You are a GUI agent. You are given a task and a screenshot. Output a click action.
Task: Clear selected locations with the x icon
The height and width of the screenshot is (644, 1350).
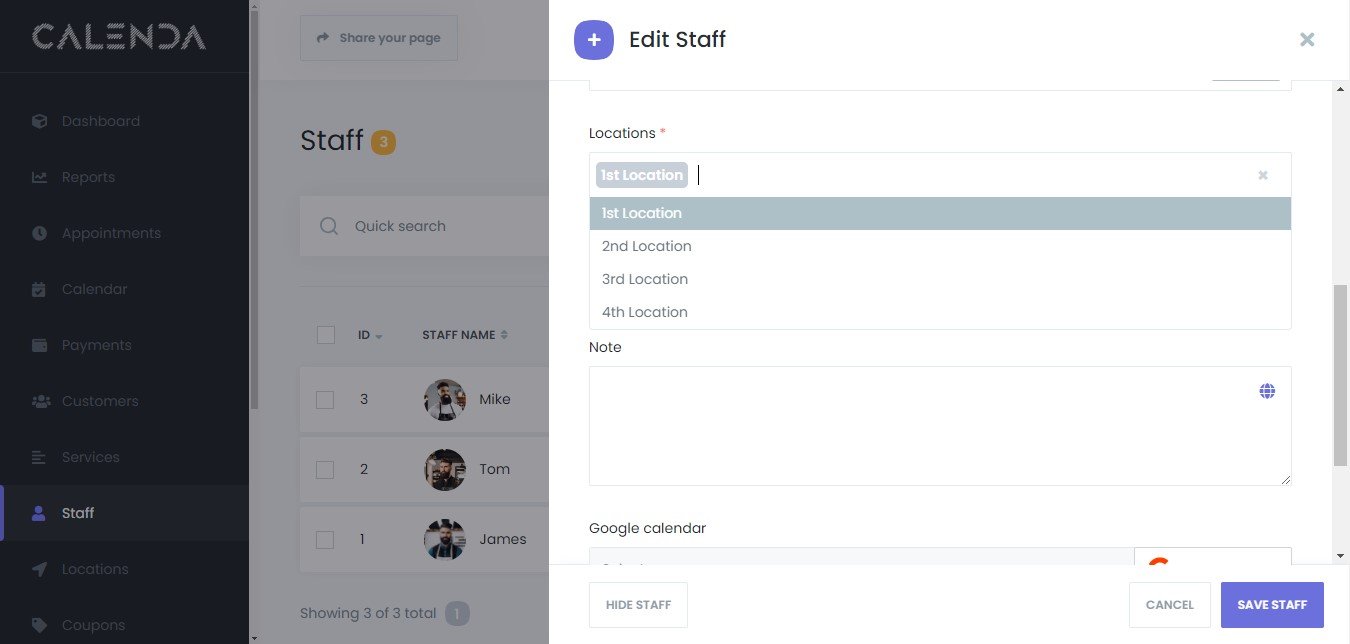click(x=1263, y=175)
